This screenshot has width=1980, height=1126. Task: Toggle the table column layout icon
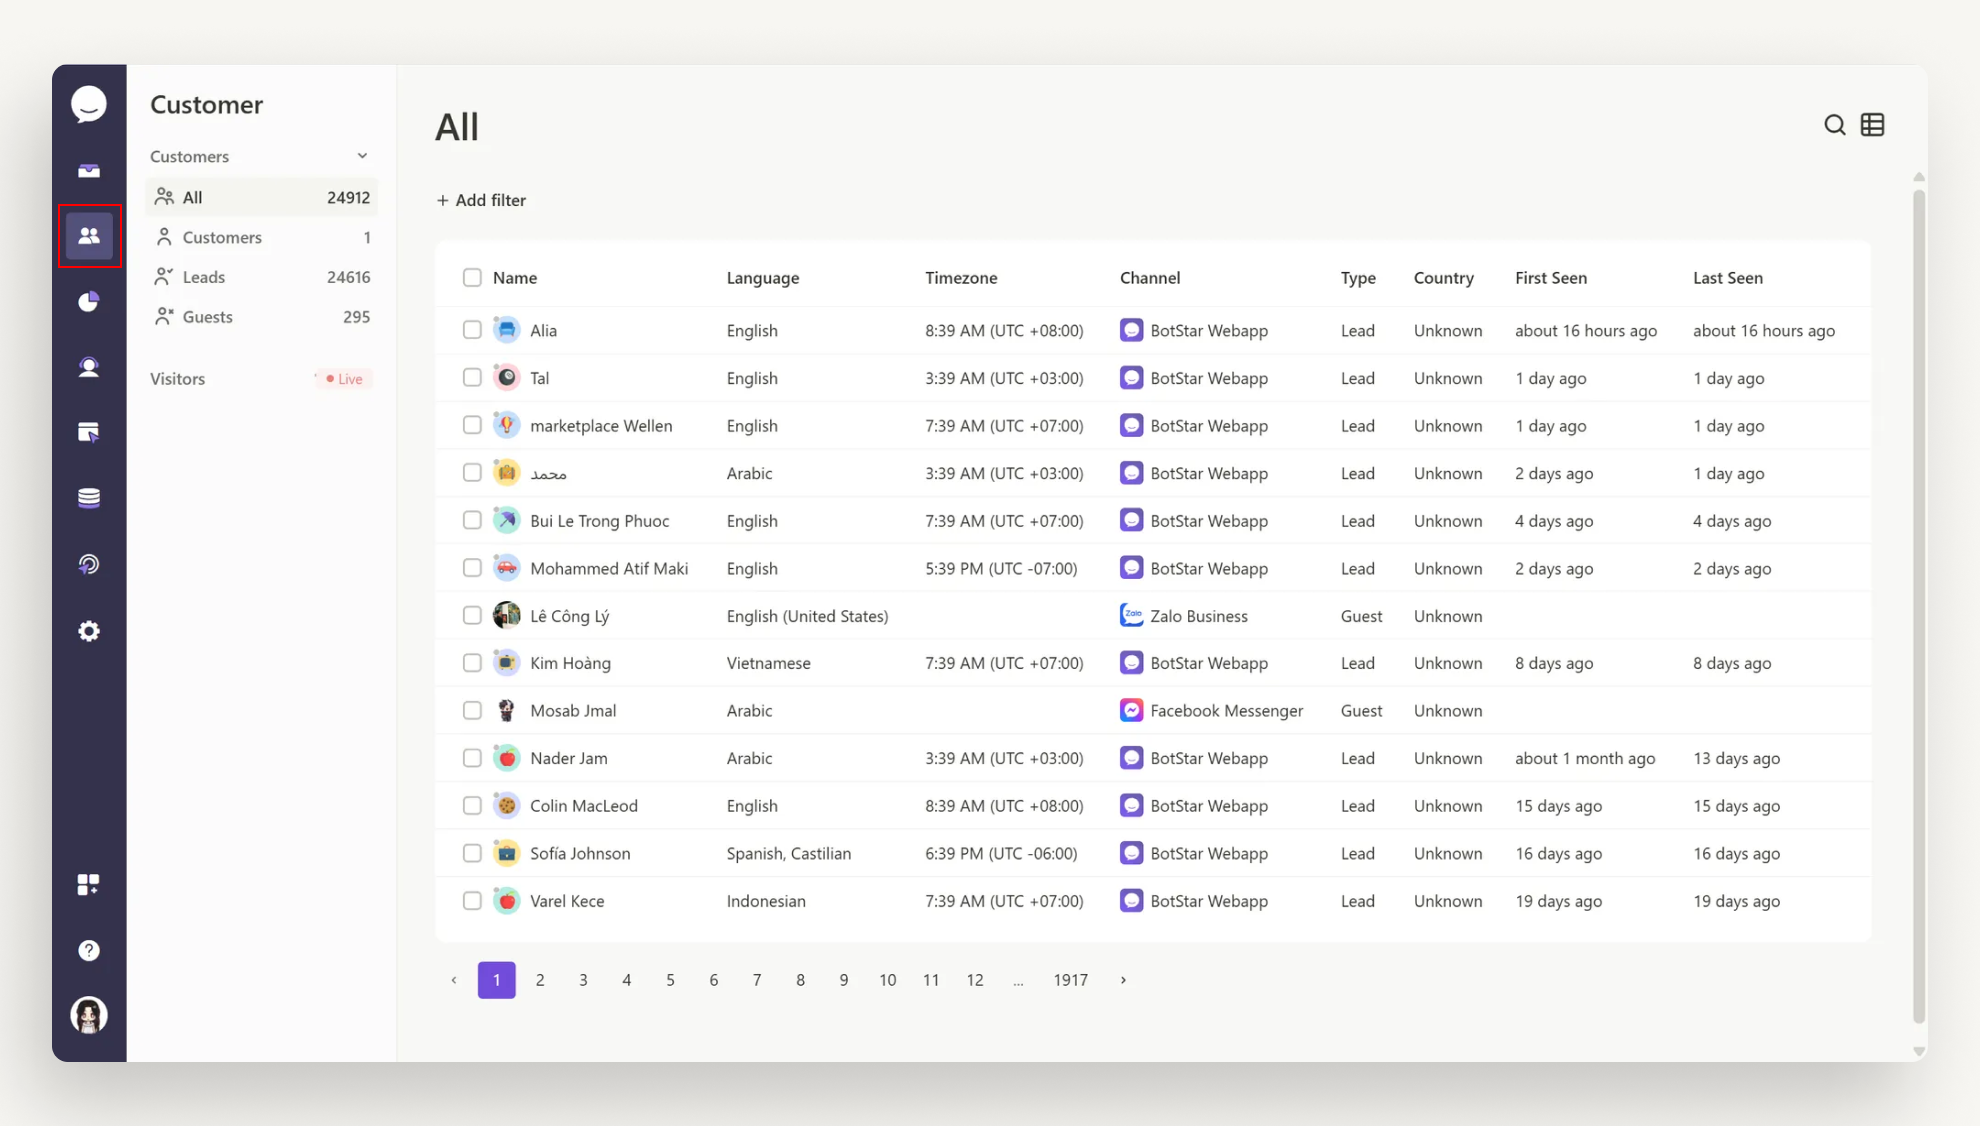[x=1872, y=125]
